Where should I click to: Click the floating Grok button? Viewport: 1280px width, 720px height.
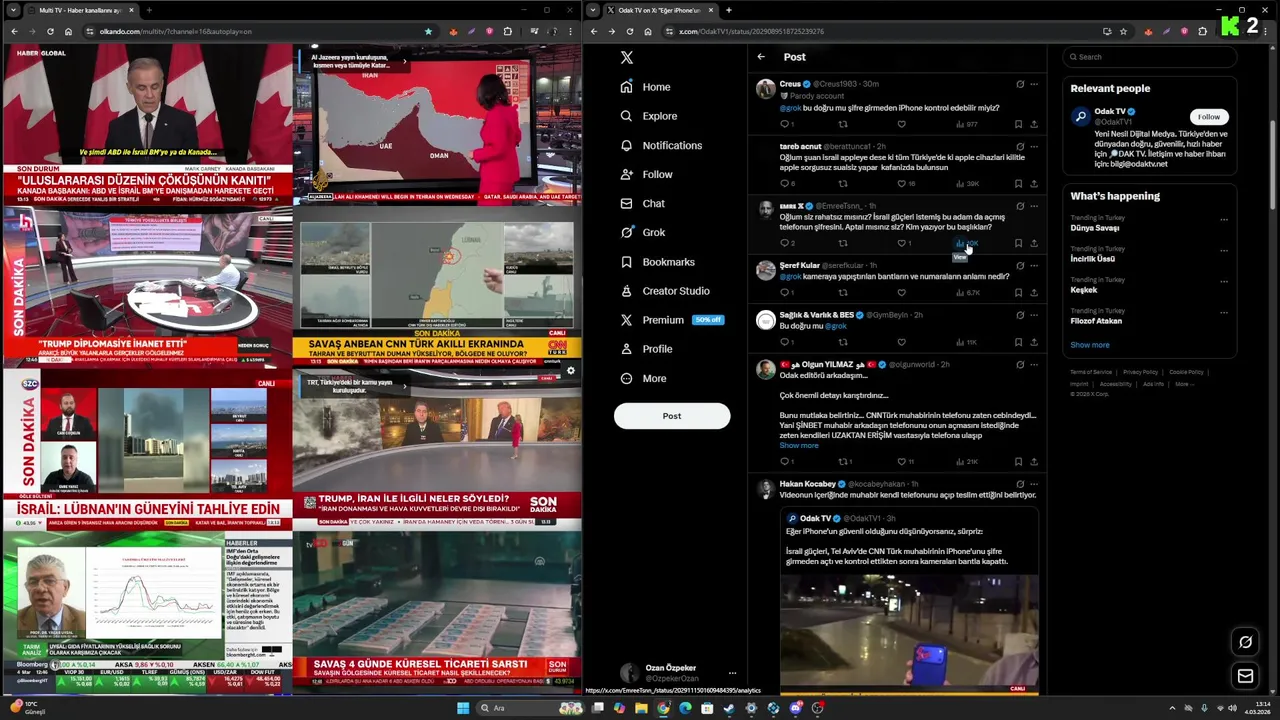click(x=1245, y=642)
